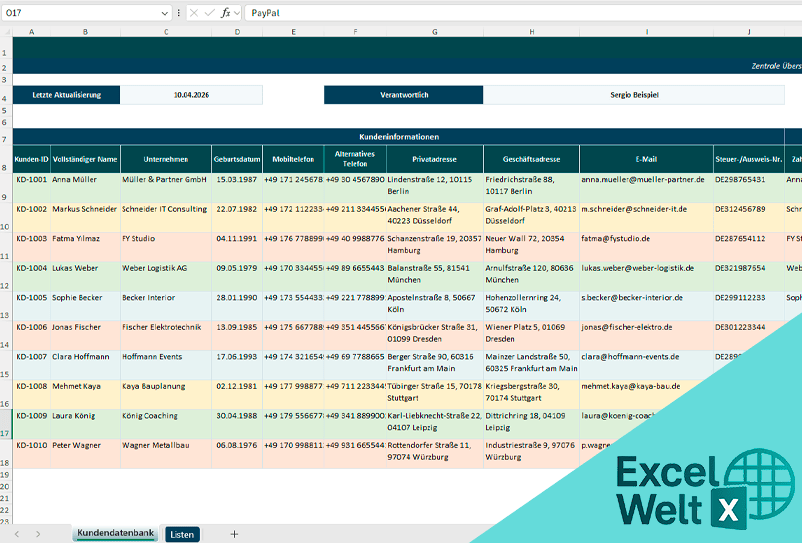Click the Kunden-ID column heading

[32, 159]
